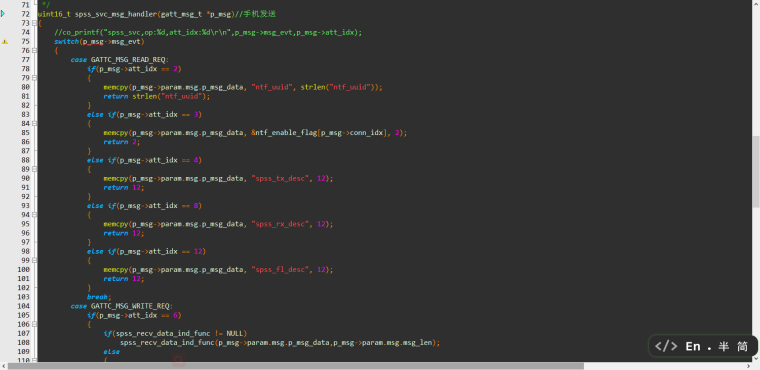Click the return 12; statement on line 96
The height and width of the screenshot is (370, 760).
tap(124, 233)
